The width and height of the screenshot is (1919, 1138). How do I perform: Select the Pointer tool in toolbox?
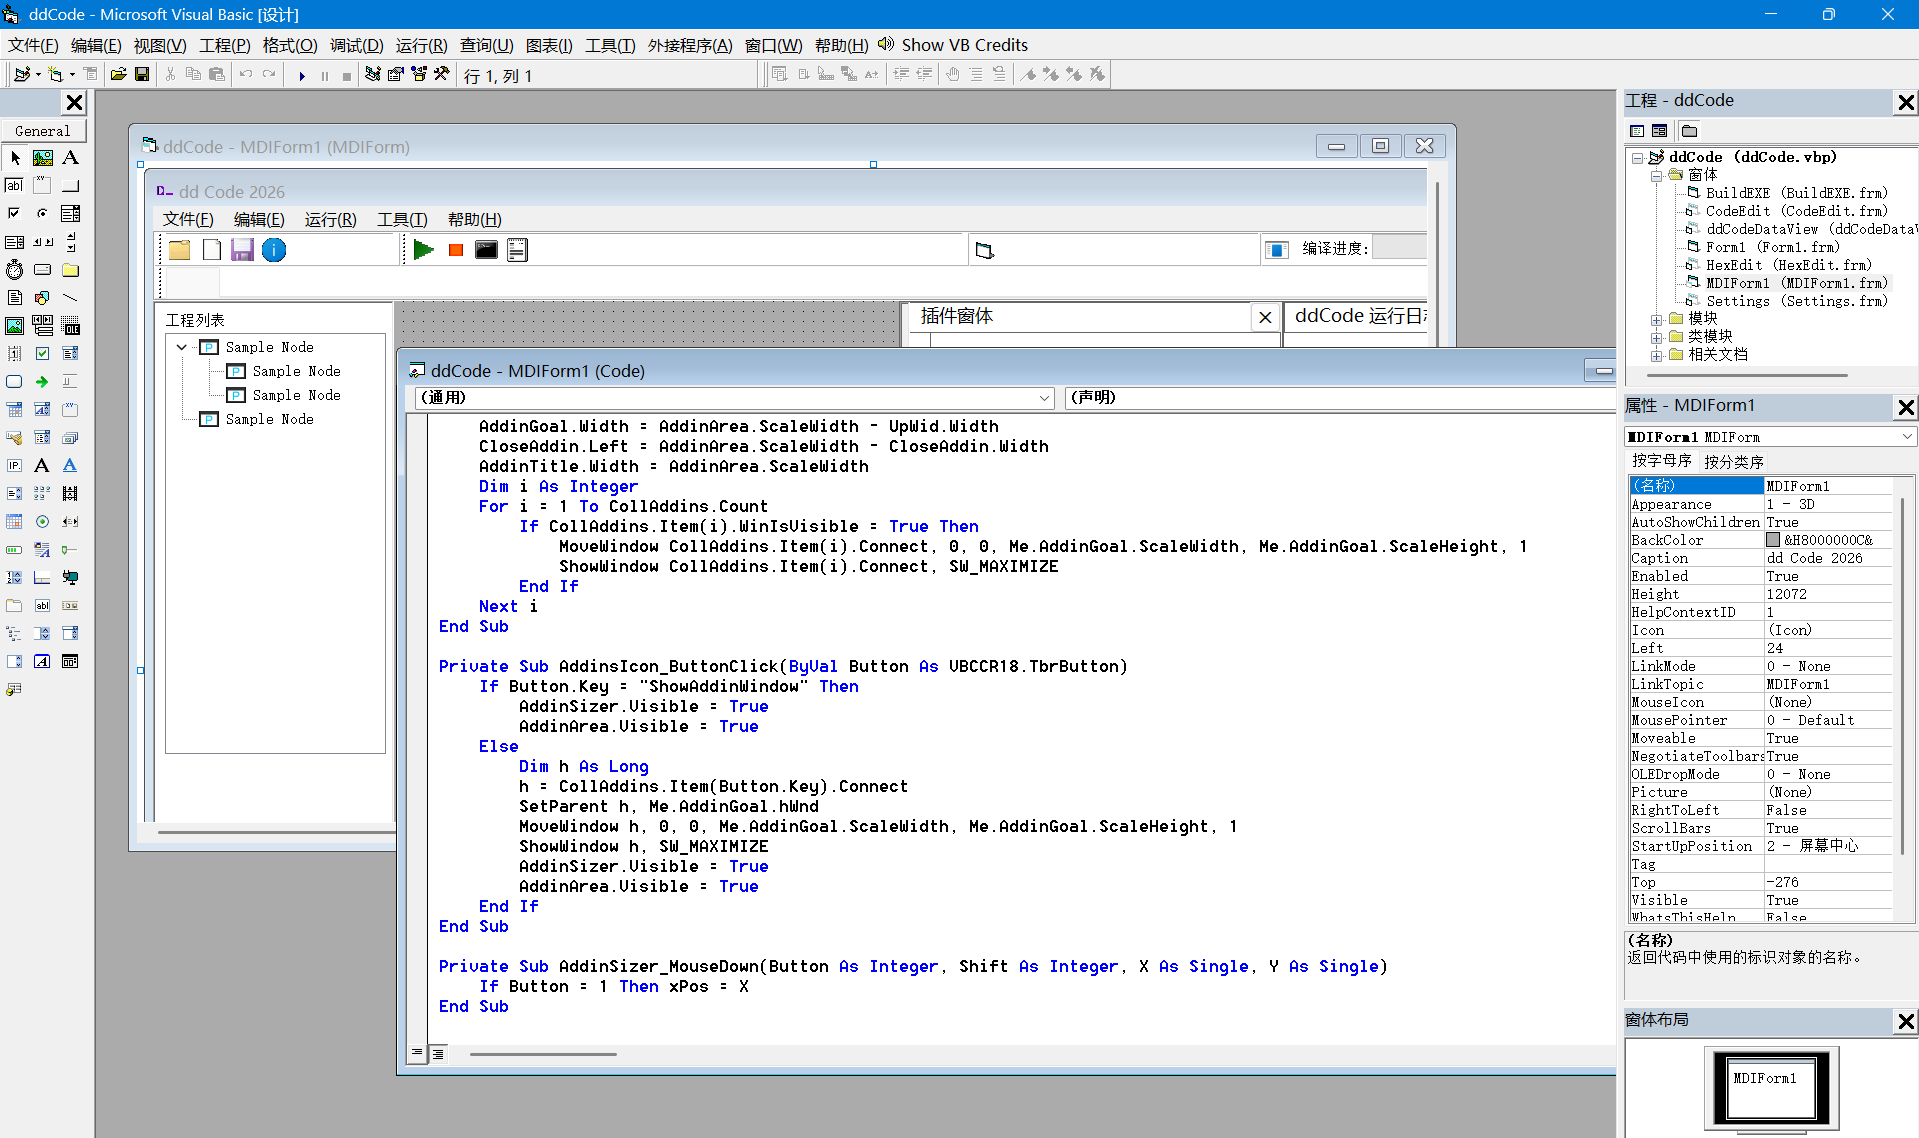(x=15, y=158)
